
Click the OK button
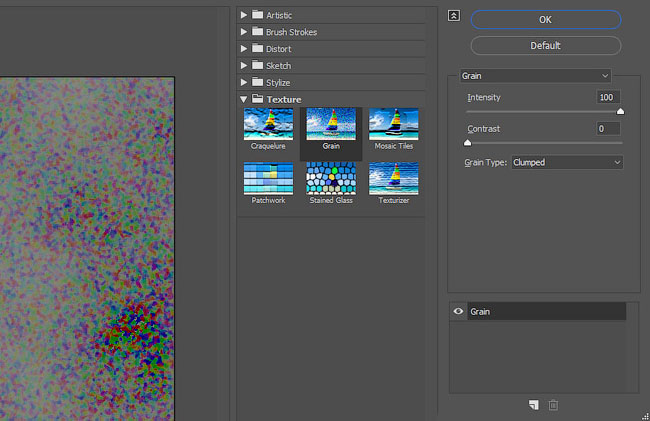[546, 19]
